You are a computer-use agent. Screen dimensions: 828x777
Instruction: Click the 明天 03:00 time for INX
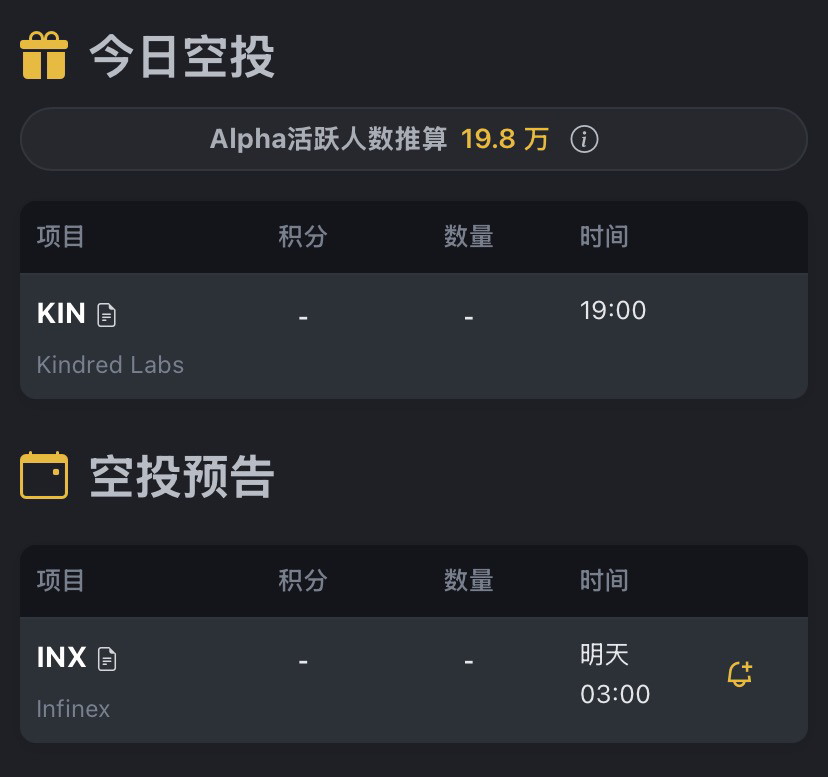click(615, 675)
